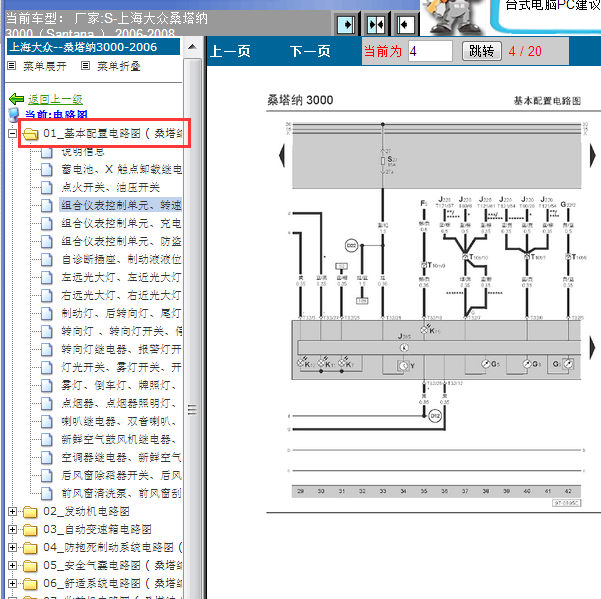
Task: Click the folder icon of 04_防抱死制动系统电路图
Action: tap(30, 548)
